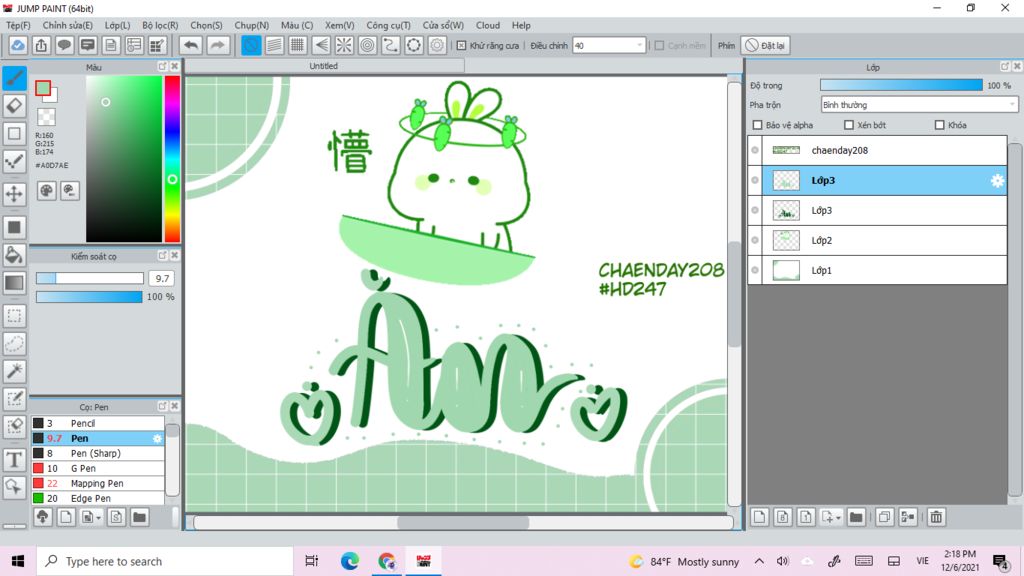Enable vanishing point snap
The height and width of the screenshot is (576, 1024).
(x=321, y=45)
